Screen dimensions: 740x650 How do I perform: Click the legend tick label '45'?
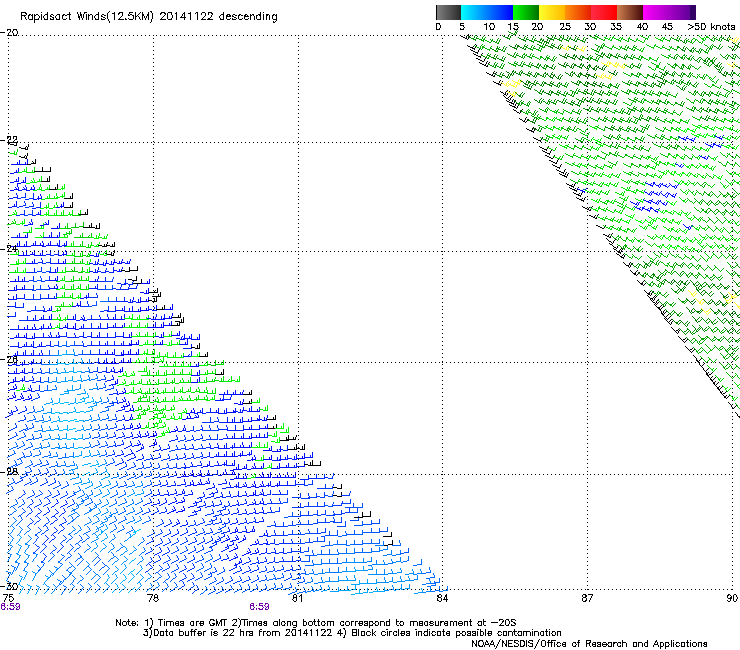tap(667, 26)
